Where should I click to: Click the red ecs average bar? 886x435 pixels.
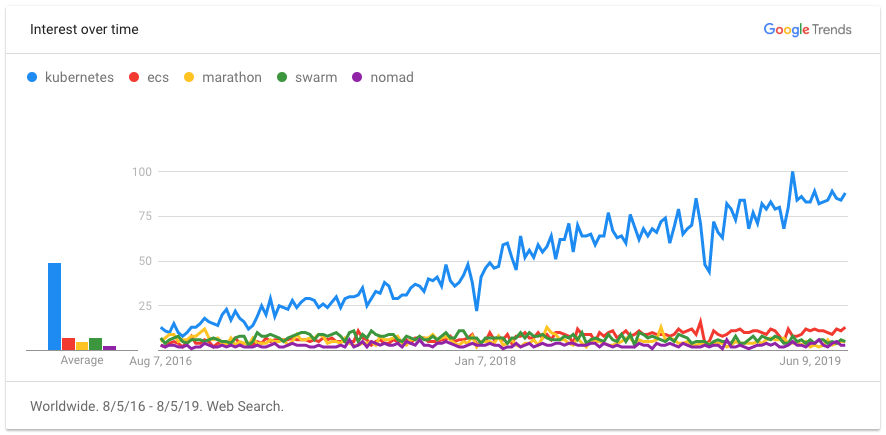[x=68, y=344]
